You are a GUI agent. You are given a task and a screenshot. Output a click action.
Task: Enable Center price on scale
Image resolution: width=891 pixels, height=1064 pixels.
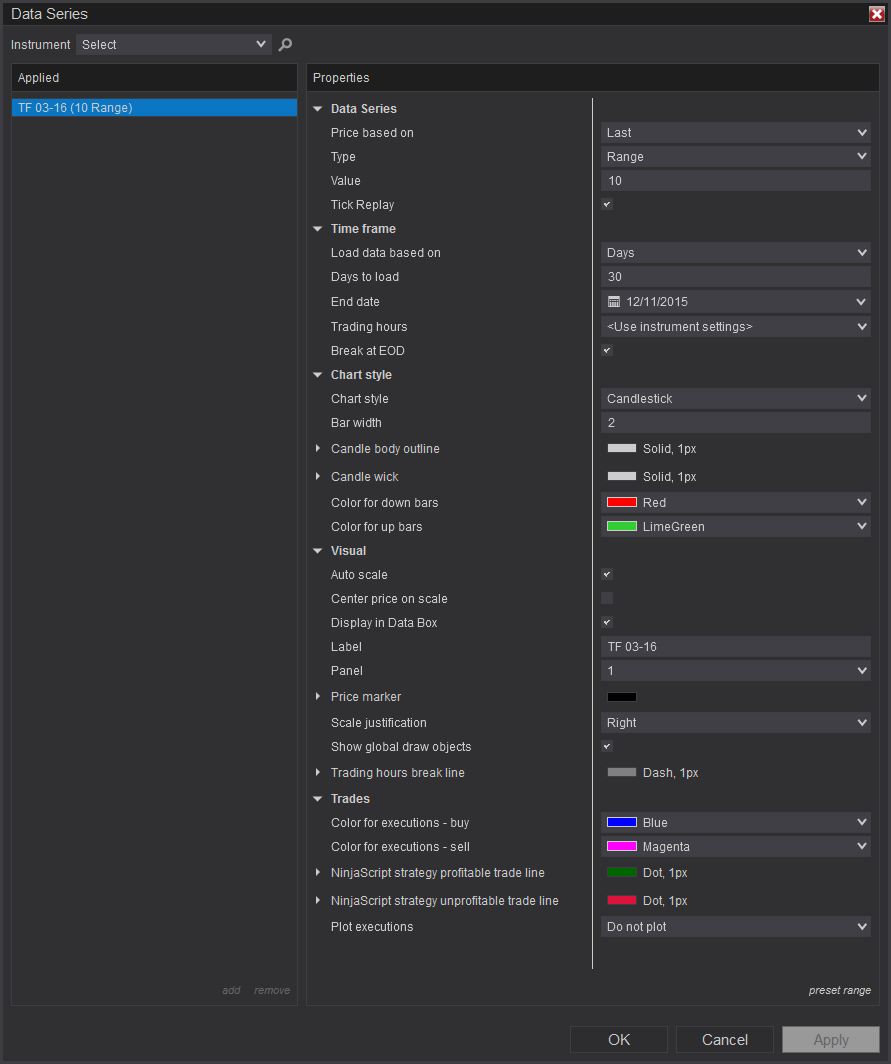click(607, 599)
